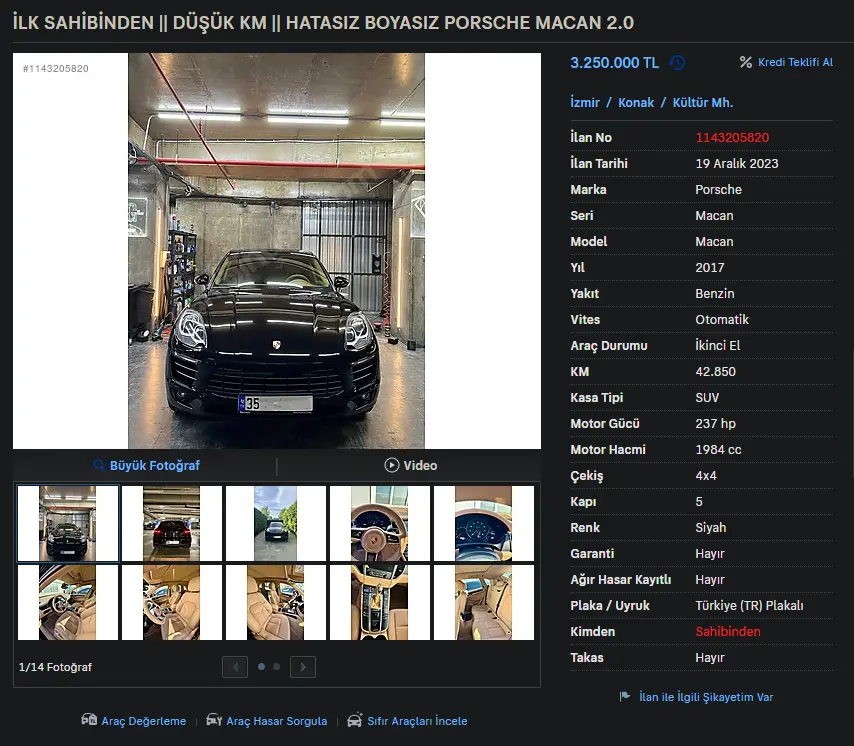Image resolution: width=854 pixels, height=746 pixels.
Task: Click the 3.250.000 TL price
Action: tap(614, 63)
